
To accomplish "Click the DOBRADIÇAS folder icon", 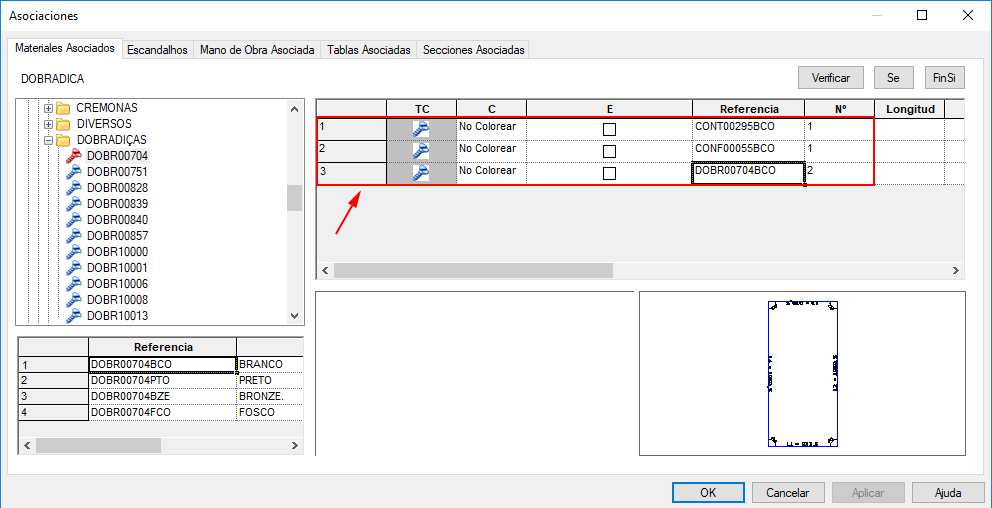I will [x=62, y=140].
